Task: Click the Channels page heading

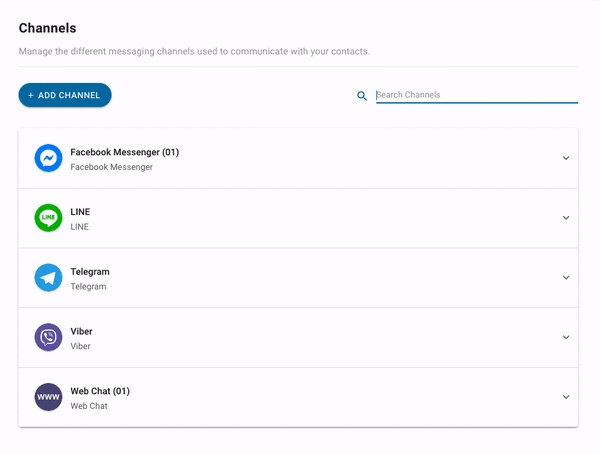Action: coord(47,28)
